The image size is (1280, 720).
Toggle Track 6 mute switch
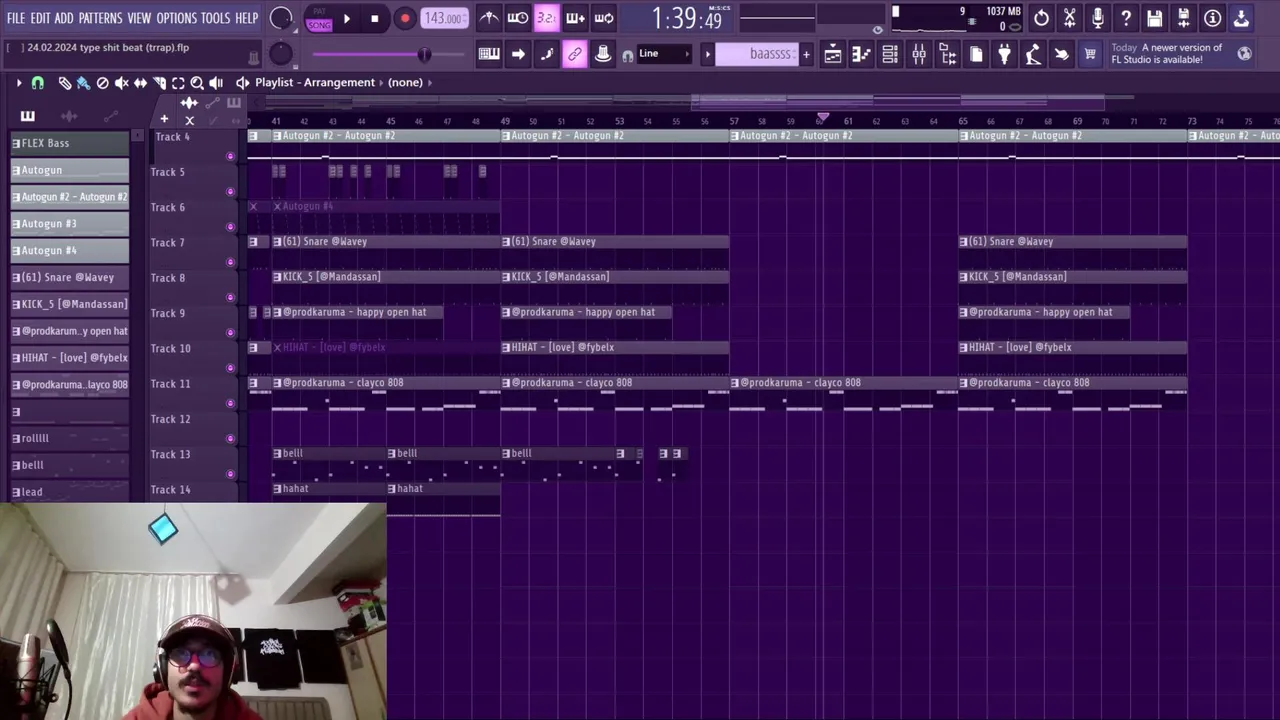point(231,227)
